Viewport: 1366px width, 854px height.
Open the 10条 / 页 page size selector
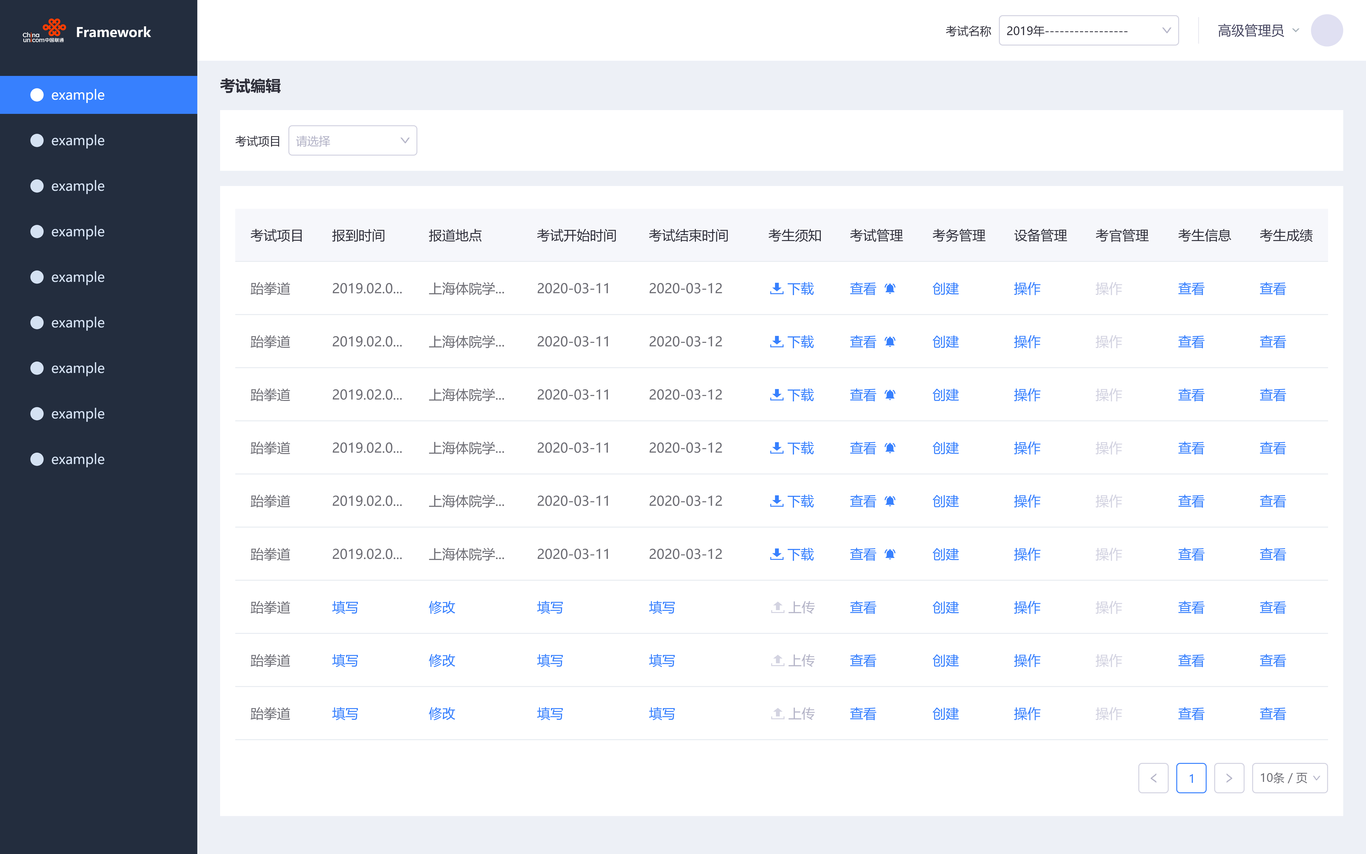[x=1289, y=777]
